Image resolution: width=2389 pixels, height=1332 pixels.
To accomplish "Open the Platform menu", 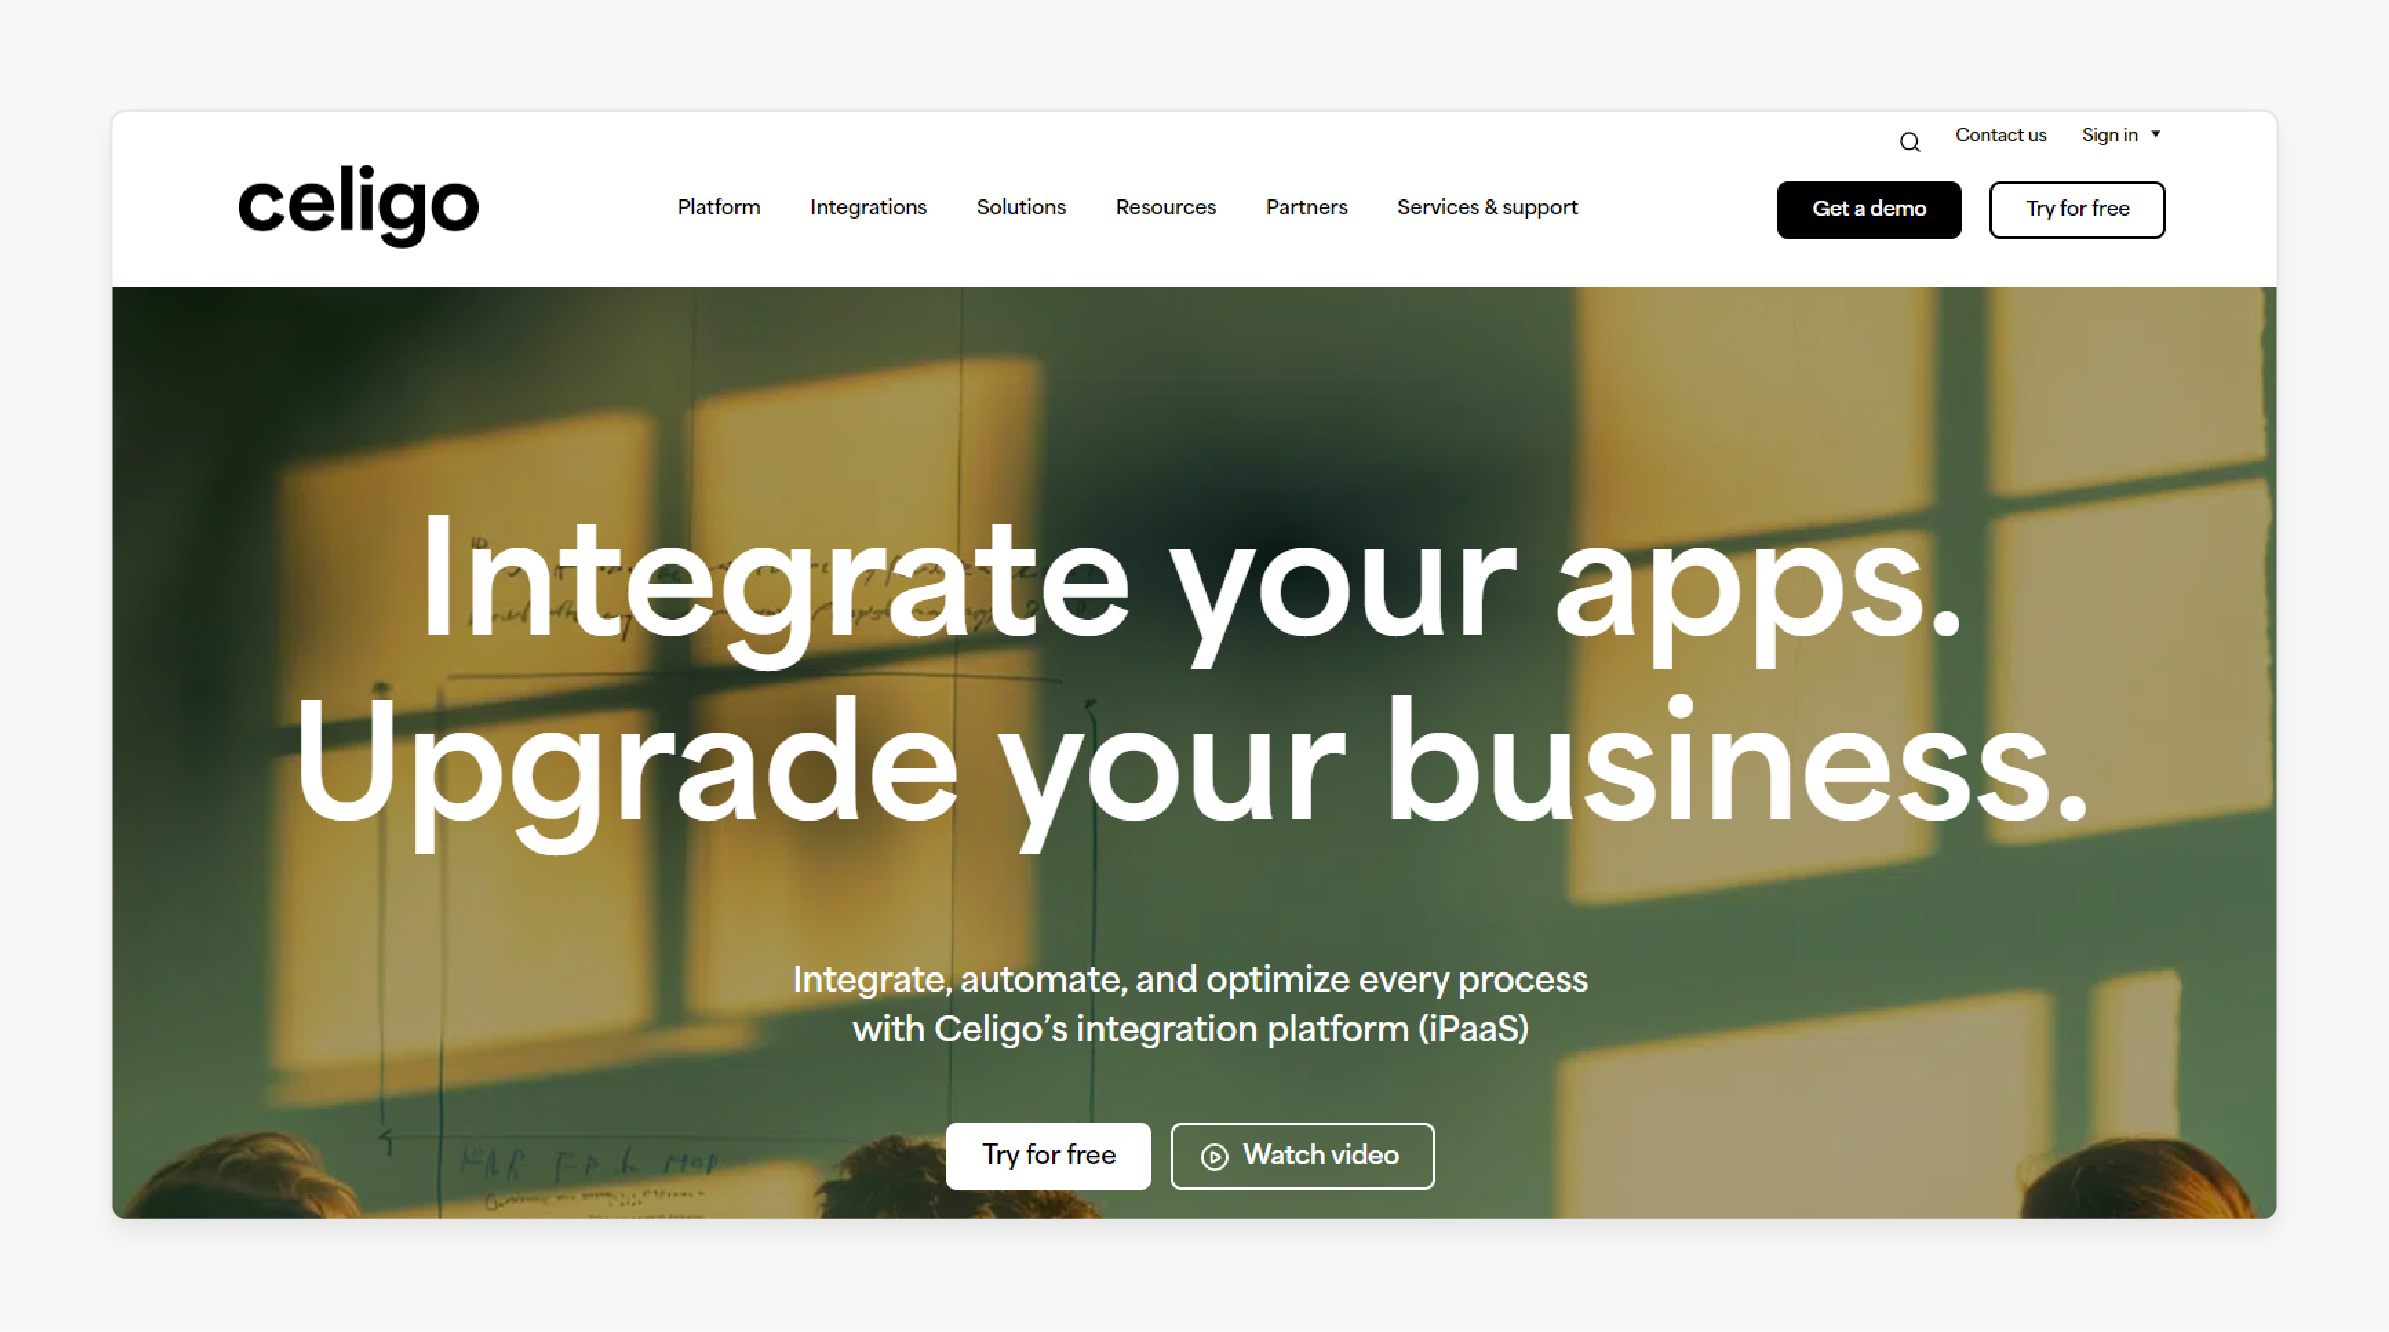I will click(718, 207).
